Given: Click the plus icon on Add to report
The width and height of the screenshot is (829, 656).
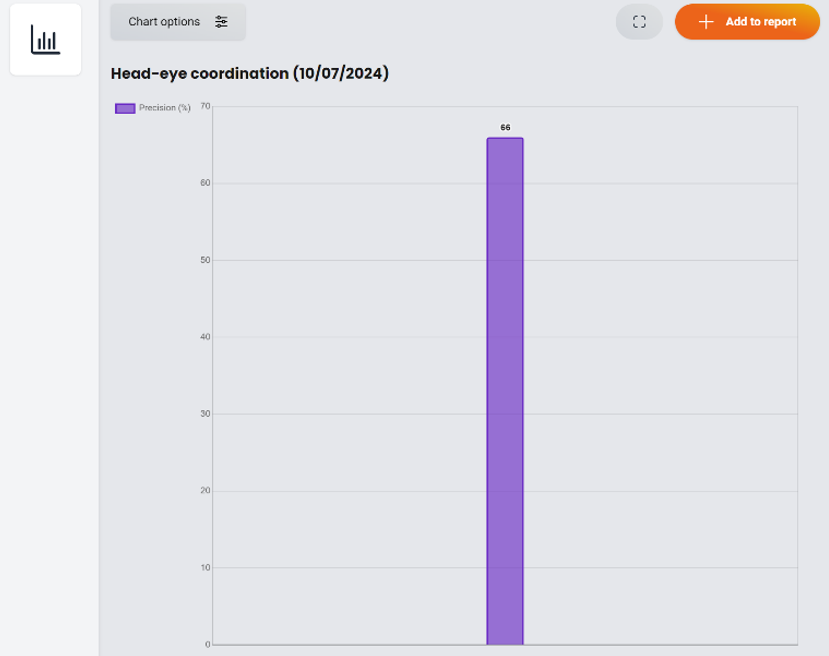Looking at the screenshot, I should pyautogui.click(x=706, y=22).
